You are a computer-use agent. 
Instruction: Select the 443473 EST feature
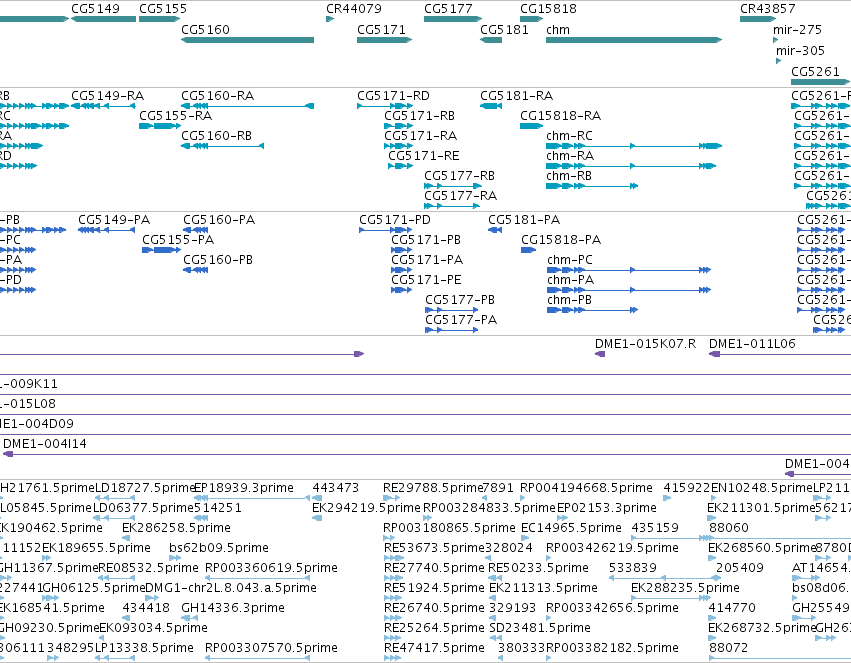(x=317, y=498)
